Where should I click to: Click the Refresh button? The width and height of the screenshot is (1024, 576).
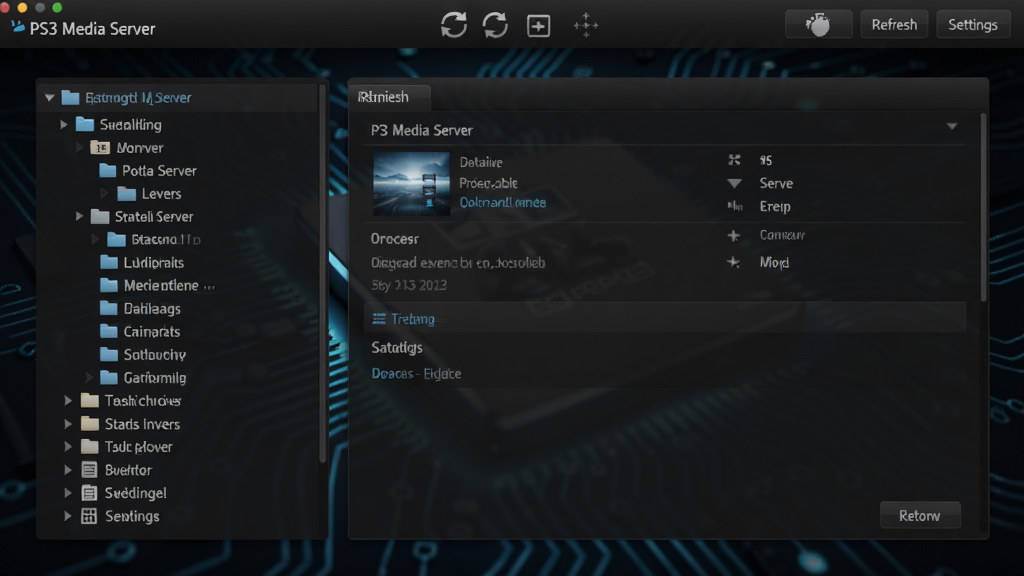point(894,25)
